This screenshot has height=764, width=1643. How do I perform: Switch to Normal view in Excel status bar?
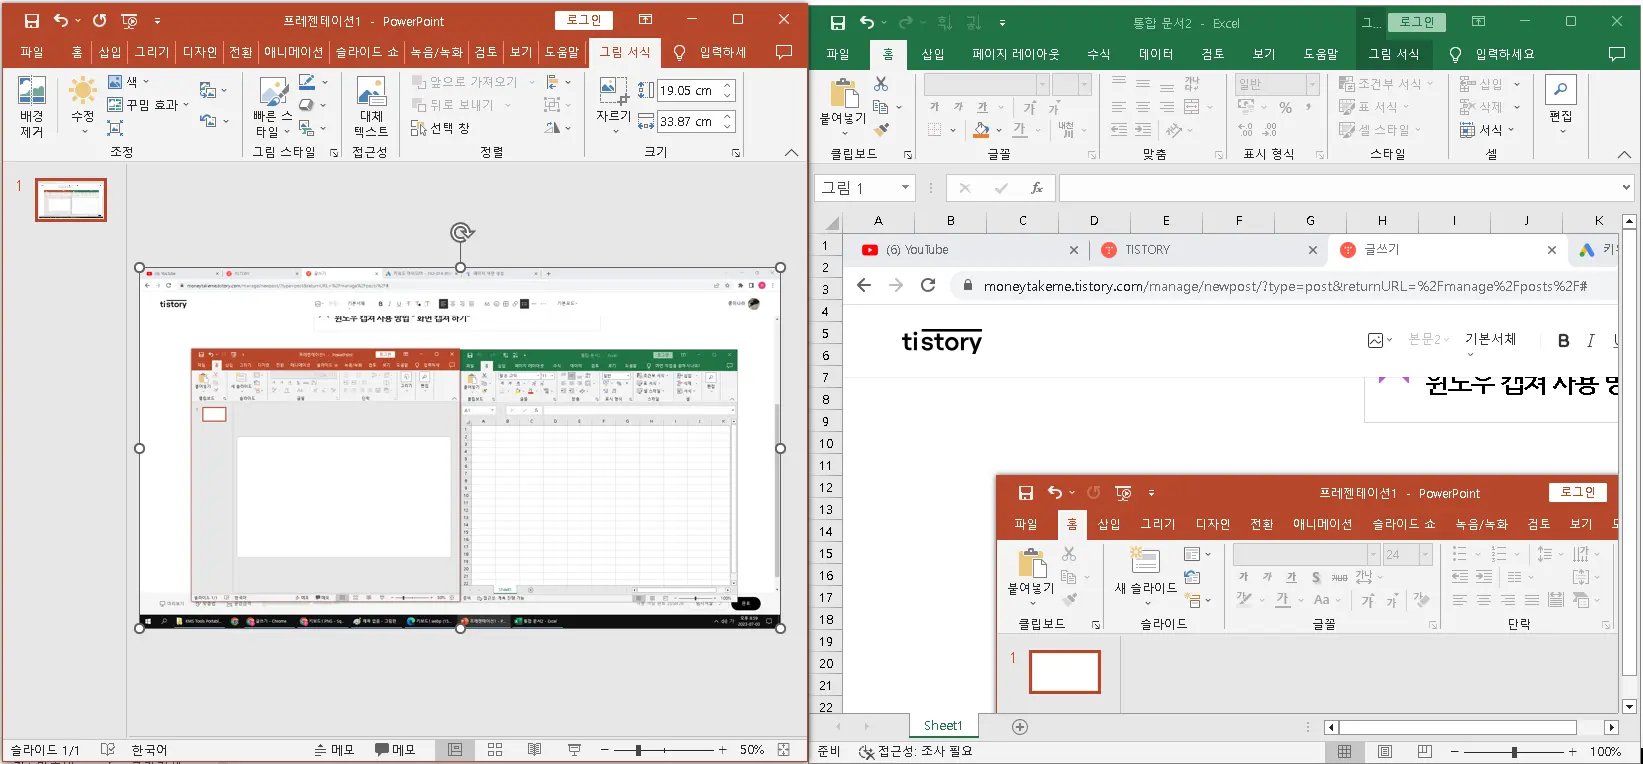(1345, 752)
